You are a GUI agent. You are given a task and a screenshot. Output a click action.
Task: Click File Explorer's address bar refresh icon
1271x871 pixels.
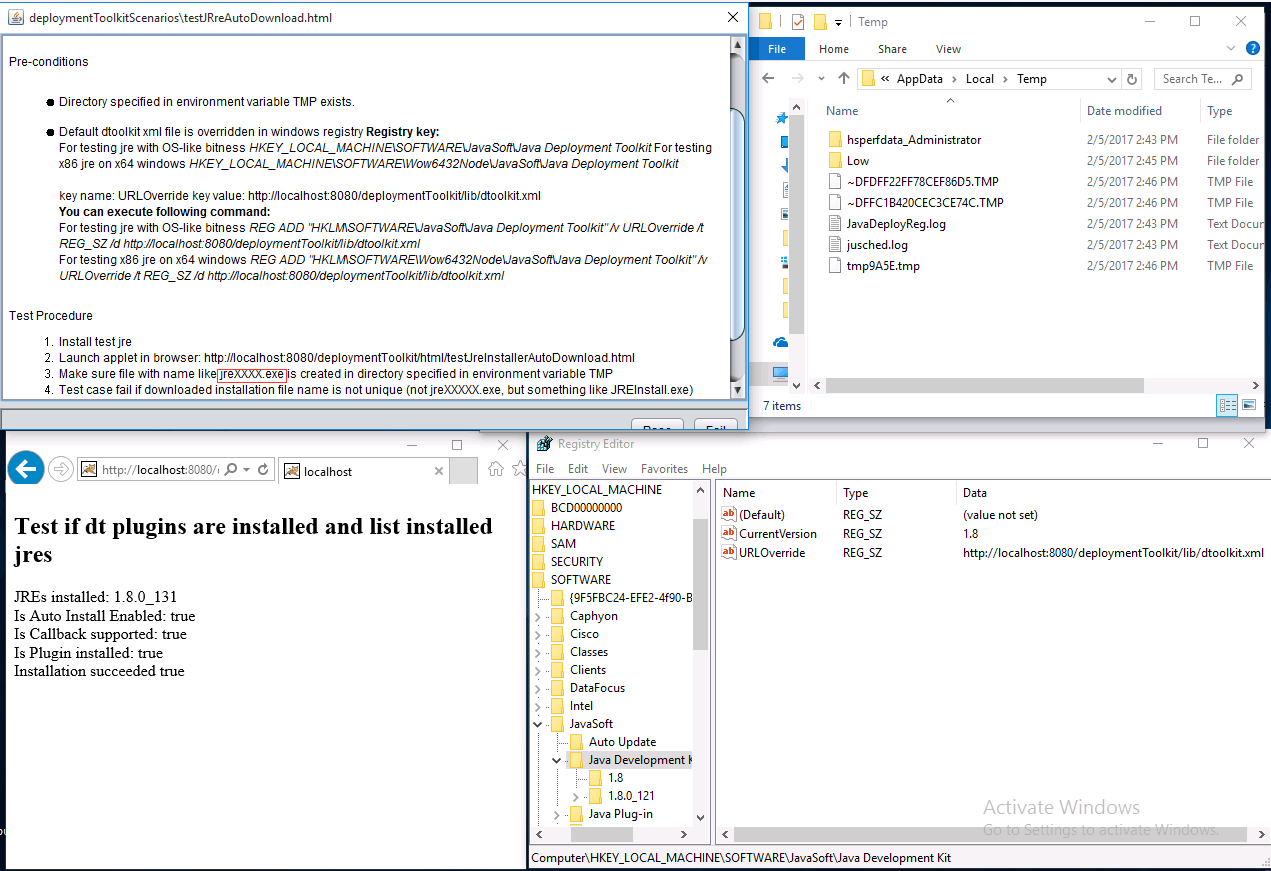click(1132, 79)
